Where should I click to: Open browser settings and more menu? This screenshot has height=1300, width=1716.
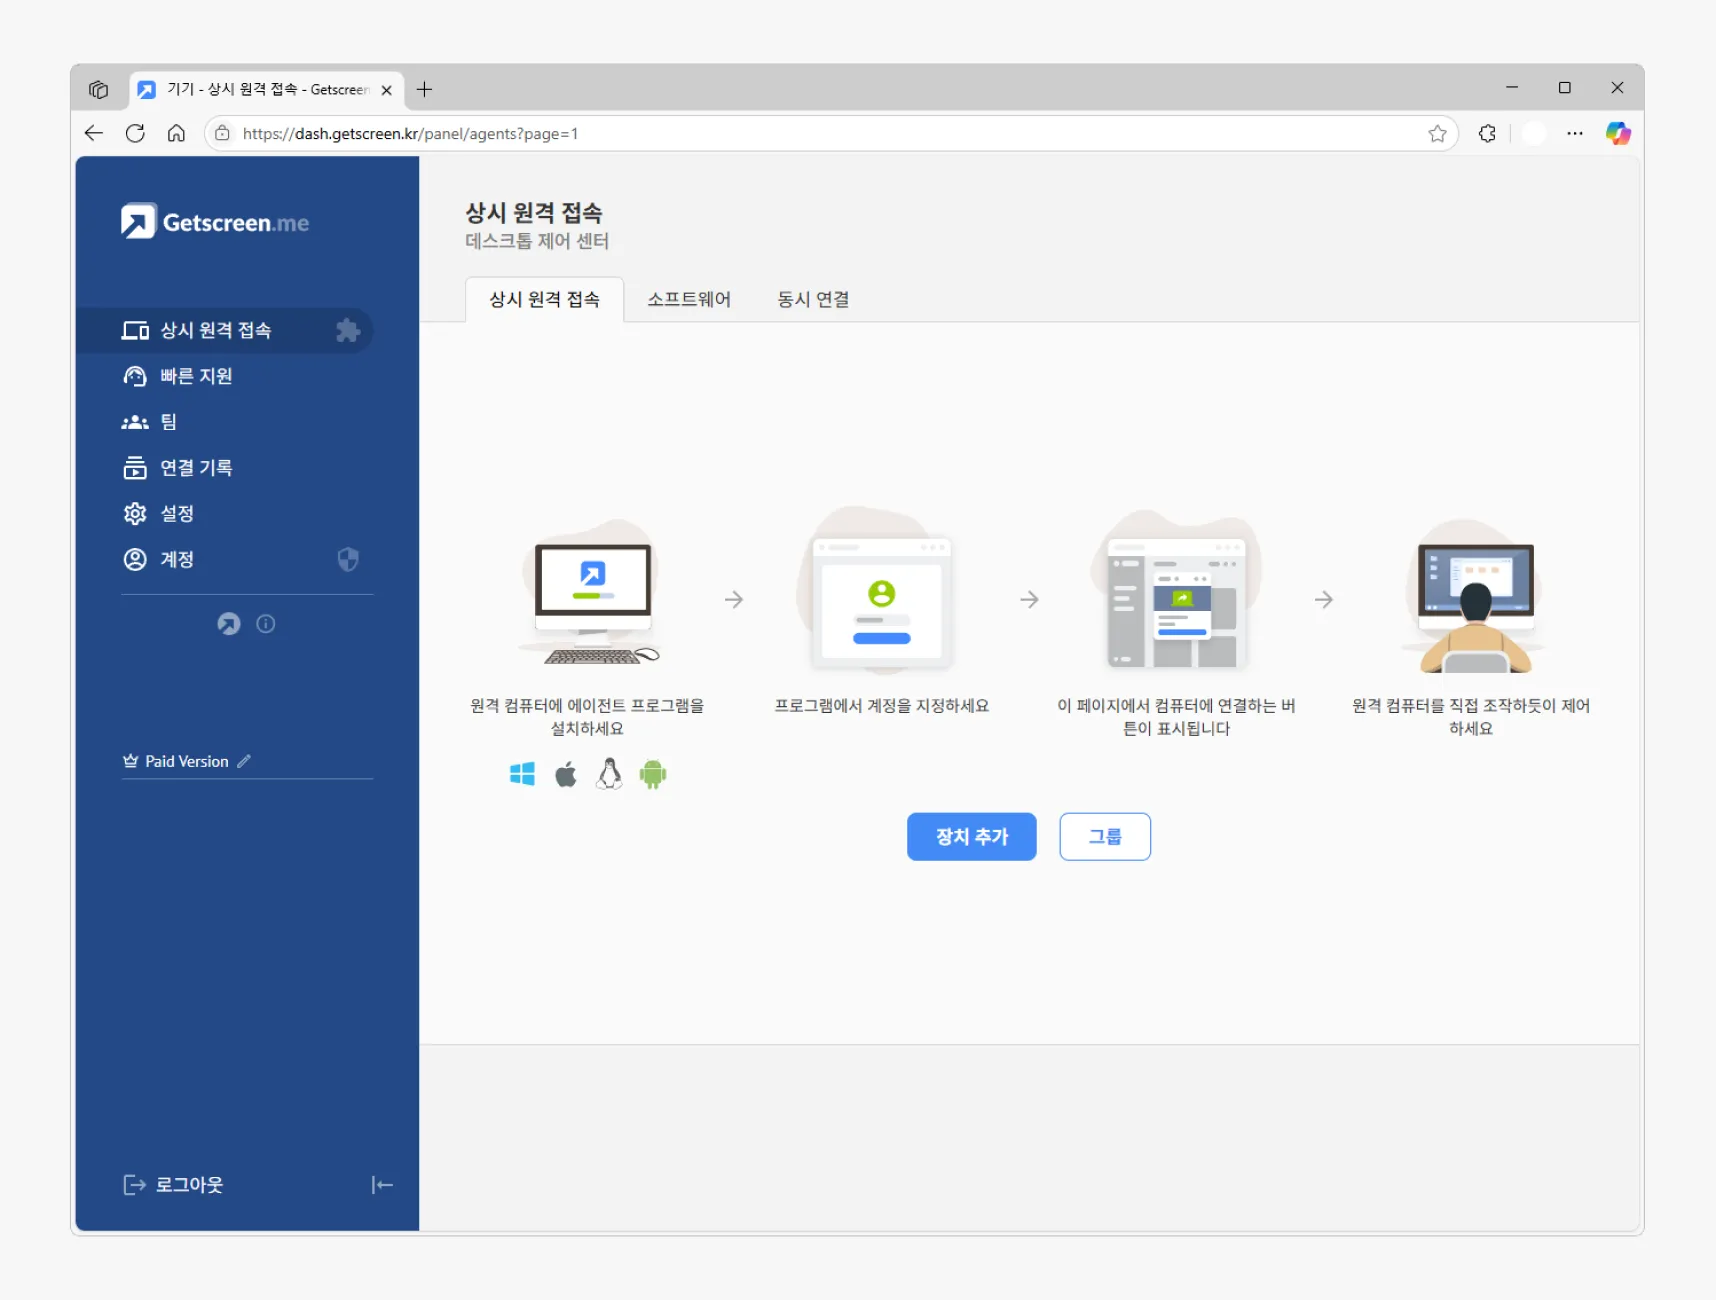[x=1575, y=134]
